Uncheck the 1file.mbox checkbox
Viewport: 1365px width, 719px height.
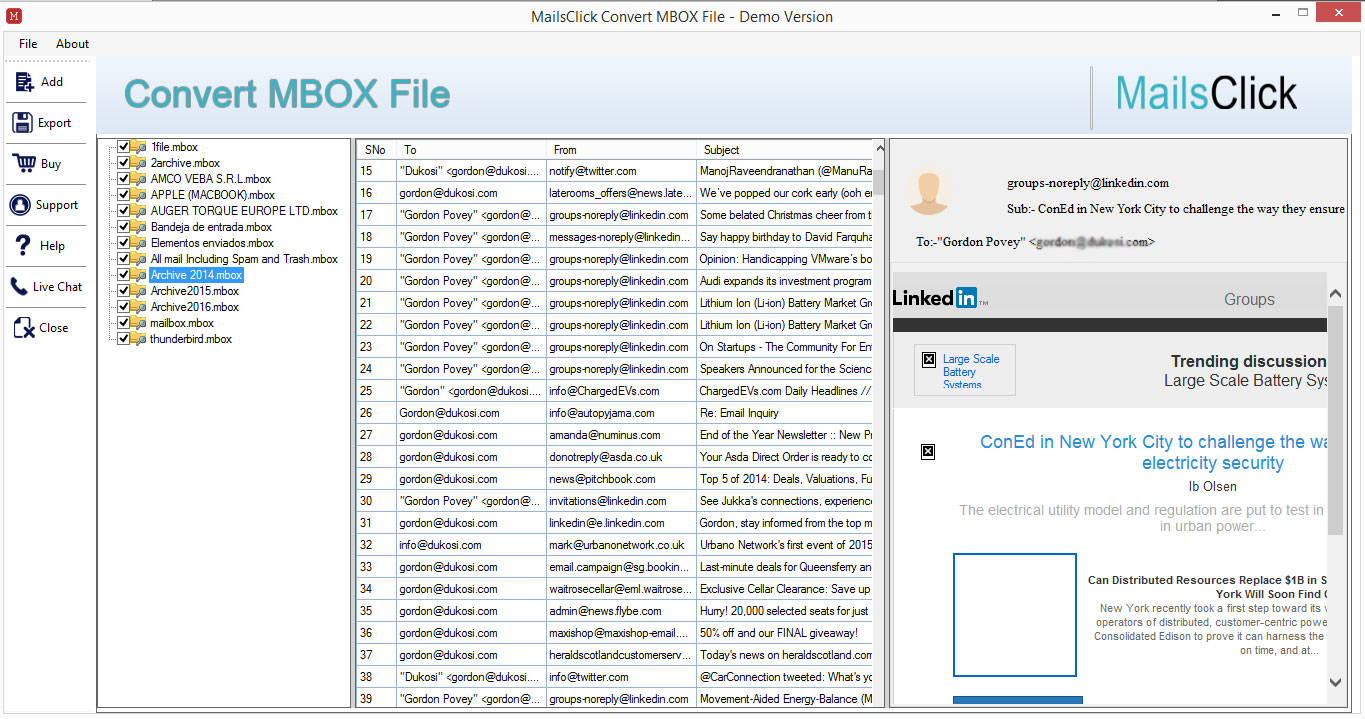(124, 147)
